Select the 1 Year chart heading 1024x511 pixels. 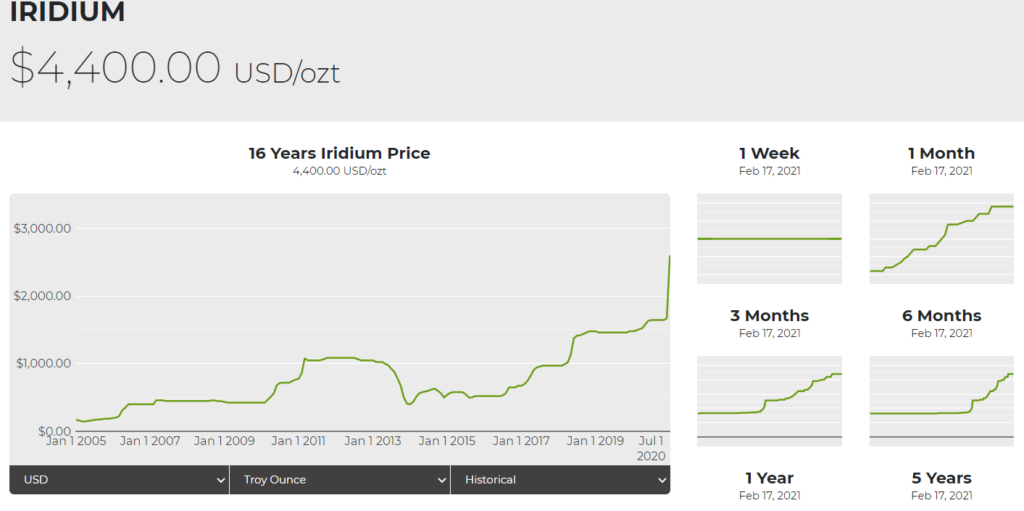pyautogui.click(x=769, y=478)
